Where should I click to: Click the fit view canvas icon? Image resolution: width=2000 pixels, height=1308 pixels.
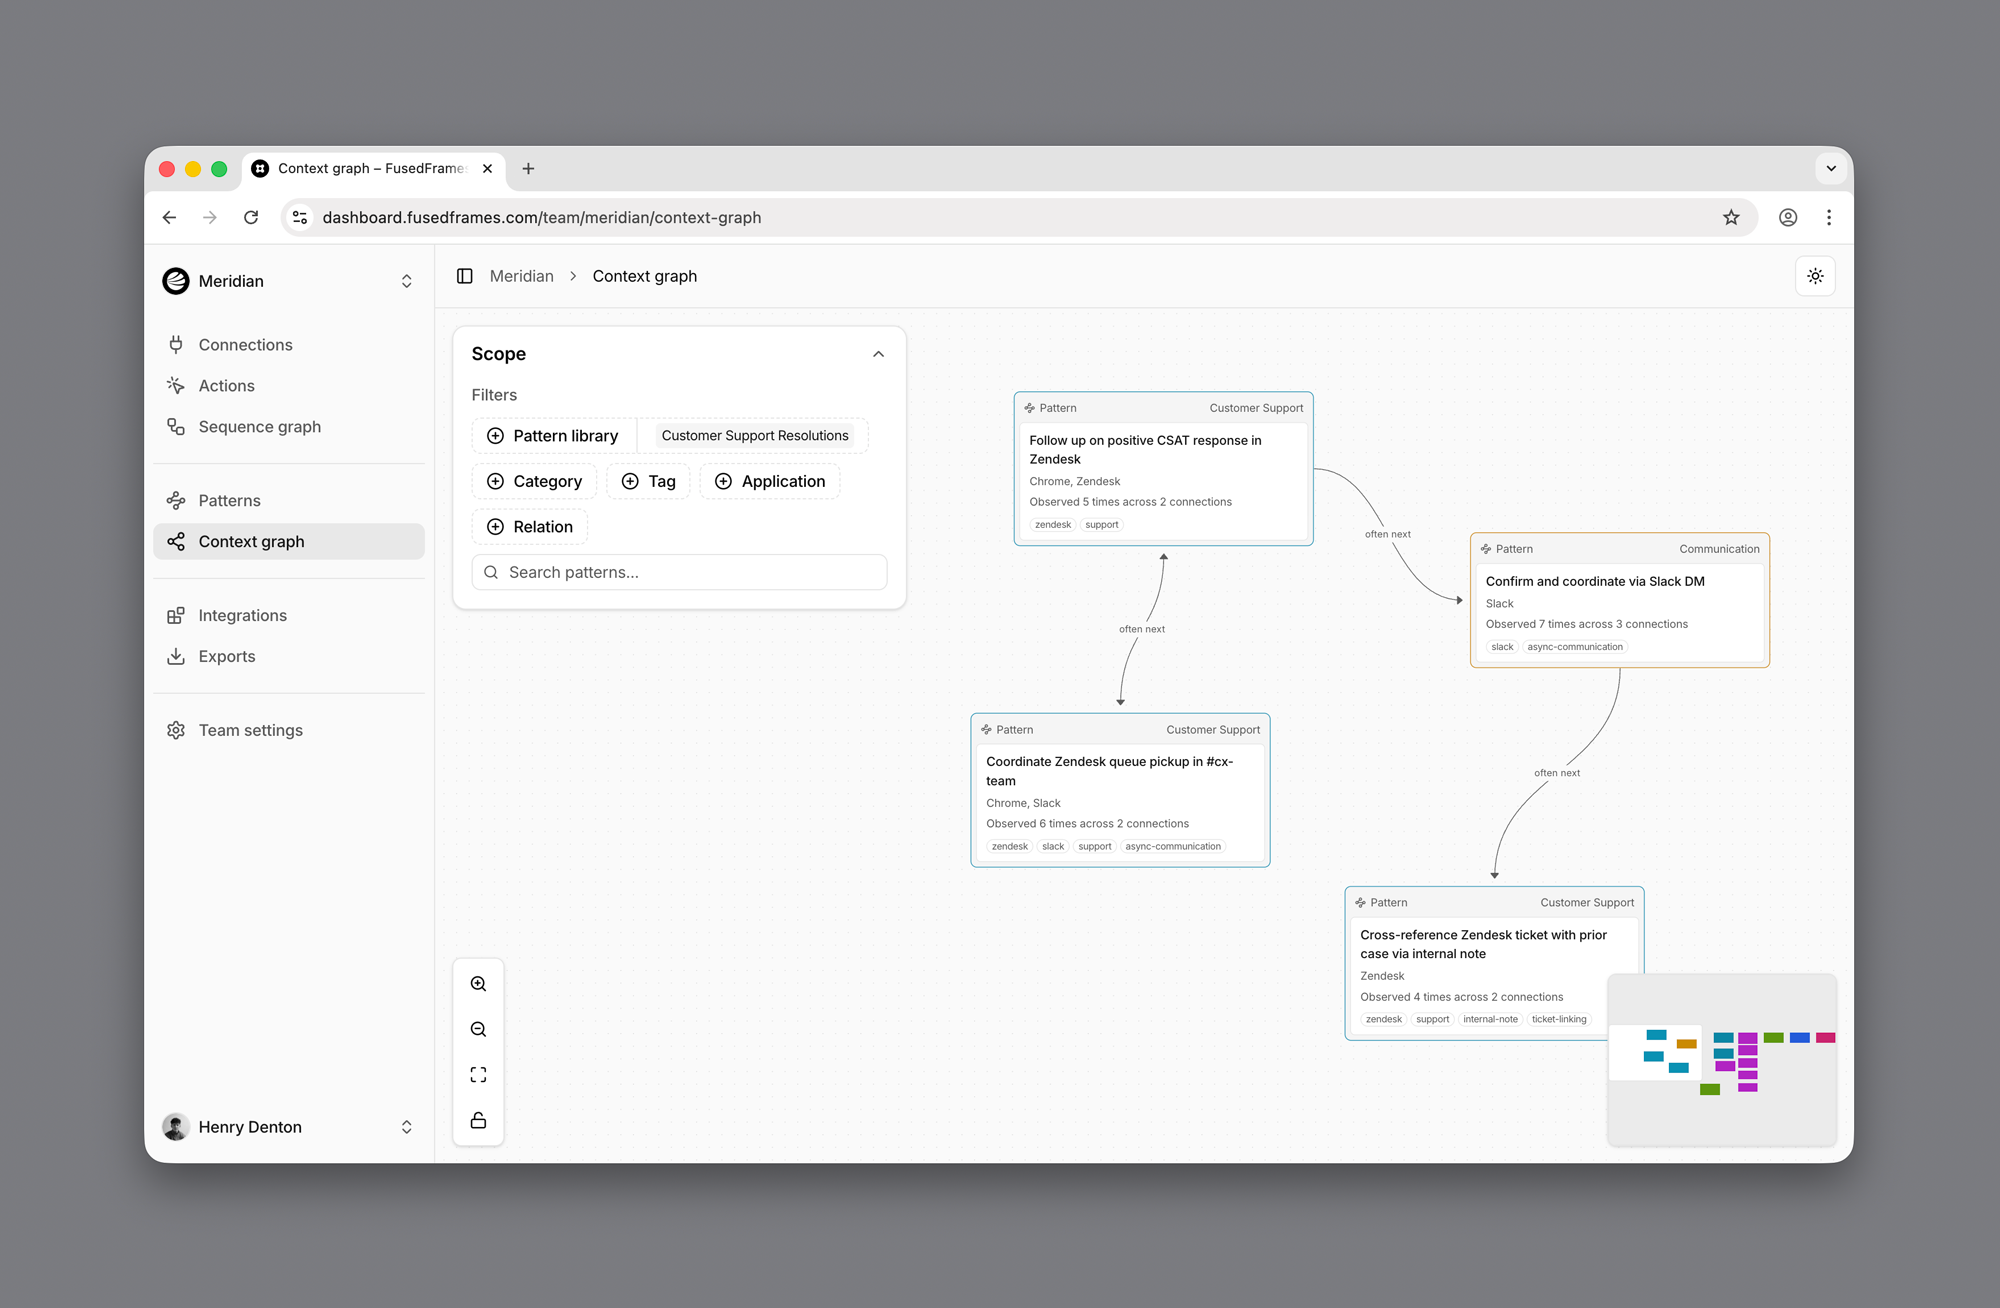tap(478, 1075)
